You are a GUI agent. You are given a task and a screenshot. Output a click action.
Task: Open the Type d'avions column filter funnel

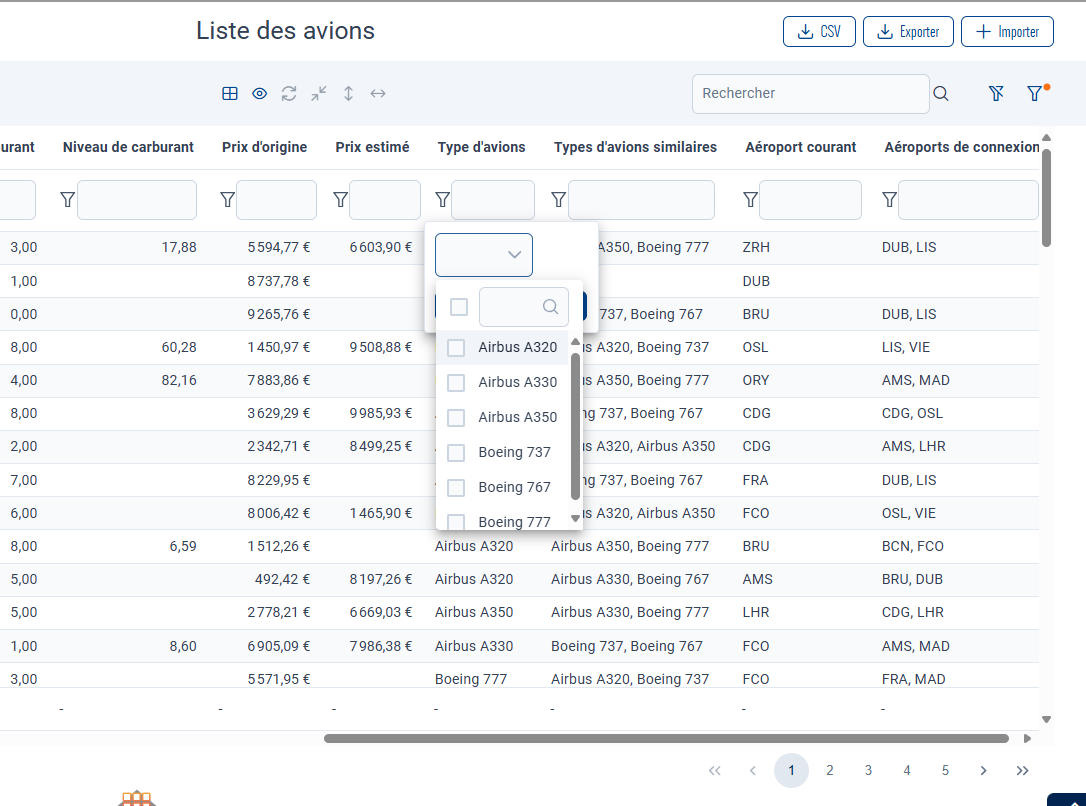point(442,200)
